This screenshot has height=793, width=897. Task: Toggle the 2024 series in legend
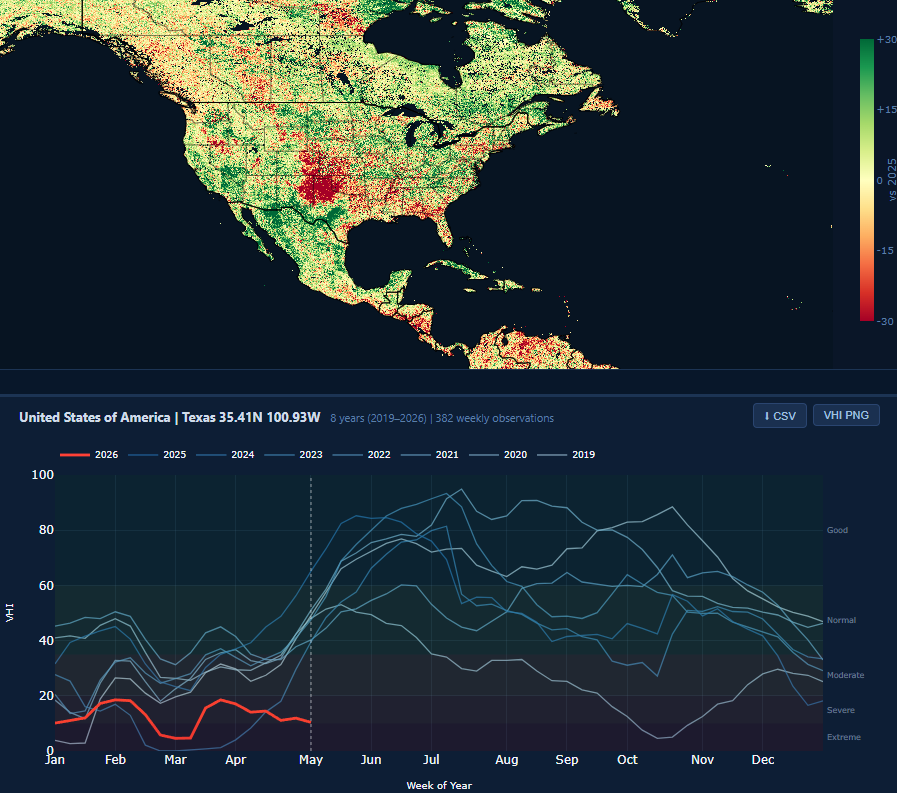click(225, 454)
